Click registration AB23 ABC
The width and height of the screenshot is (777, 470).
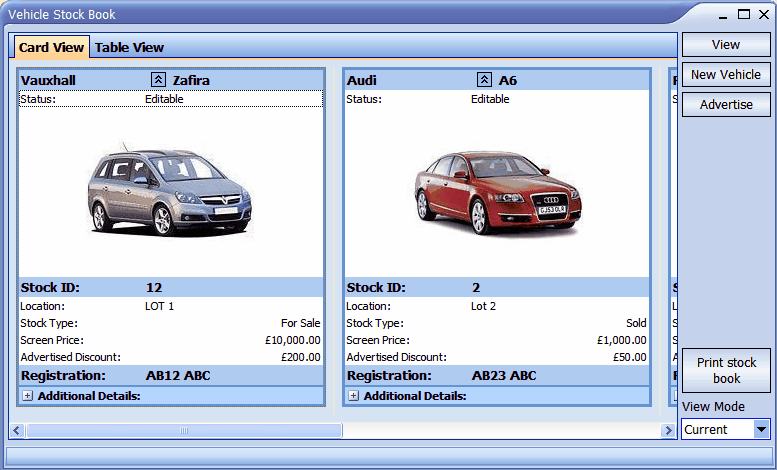coord(504,376)
